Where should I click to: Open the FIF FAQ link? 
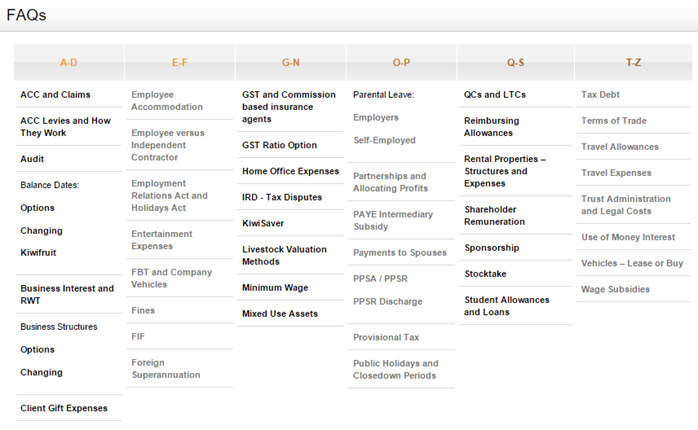pyautogui.click(x=138, y=337)
